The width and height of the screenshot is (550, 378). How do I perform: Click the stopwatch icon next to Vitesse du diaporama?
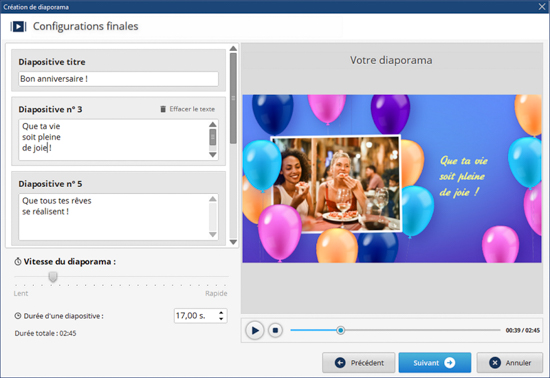click(18, 262)
